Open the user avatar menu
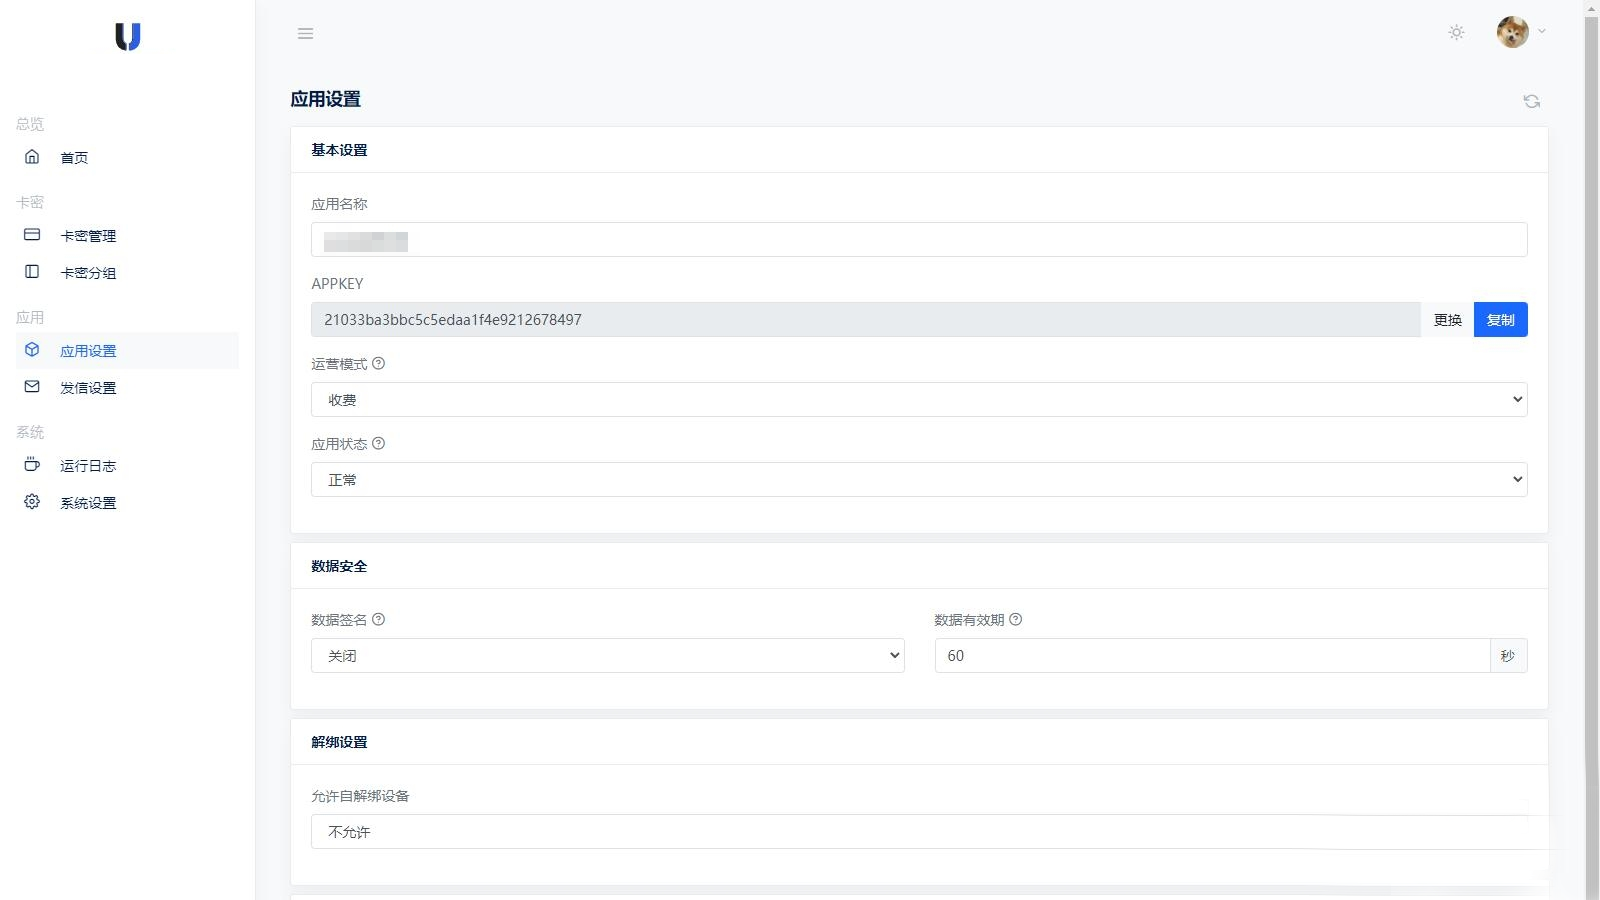The image size is (1600, 900). click(x=1512, y=32)
